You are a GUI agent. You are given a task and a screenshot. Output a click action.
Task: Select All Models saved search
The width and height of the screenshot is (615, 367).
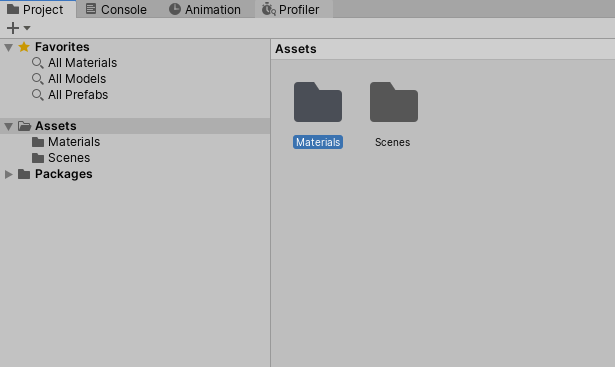[x=77, y=79]
